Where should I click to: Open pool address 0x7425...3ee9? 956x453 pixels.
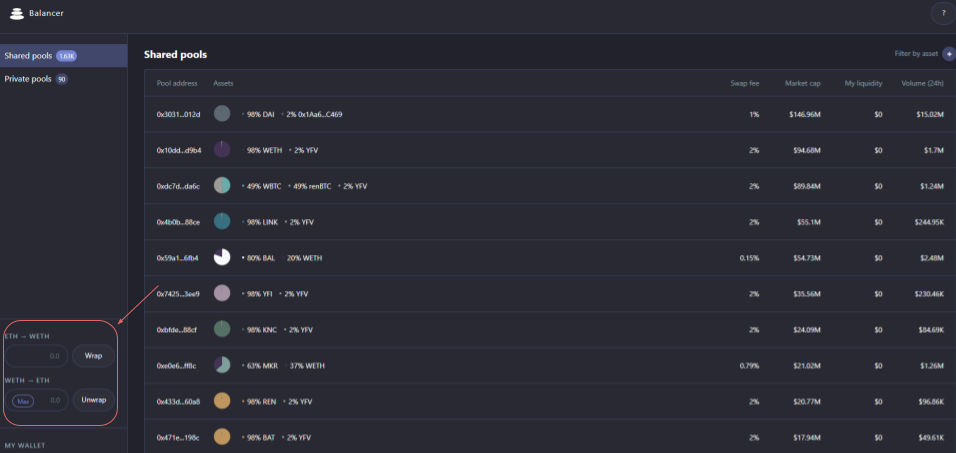click(178, 294)
